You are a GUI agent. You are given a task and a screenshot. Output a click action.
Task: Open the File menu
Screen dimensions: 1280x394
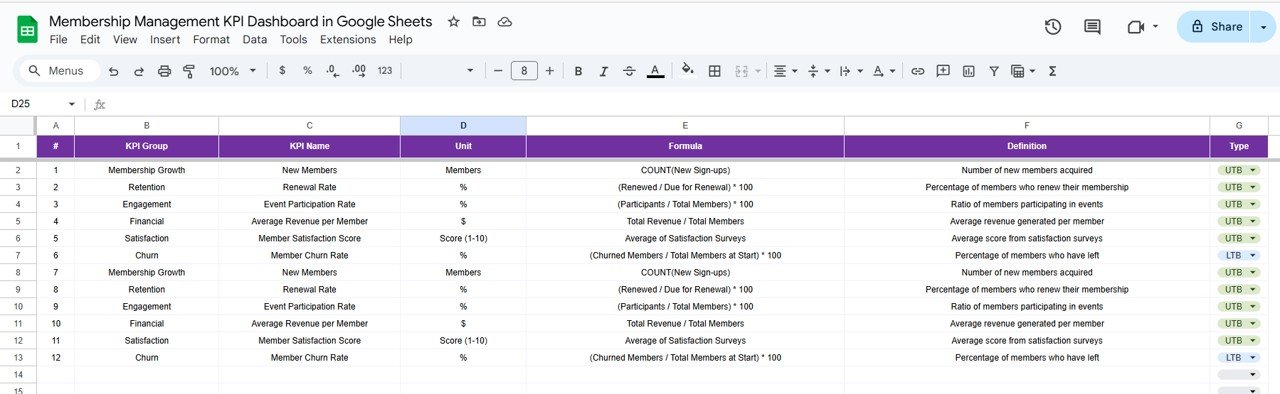tap(58, 40)
